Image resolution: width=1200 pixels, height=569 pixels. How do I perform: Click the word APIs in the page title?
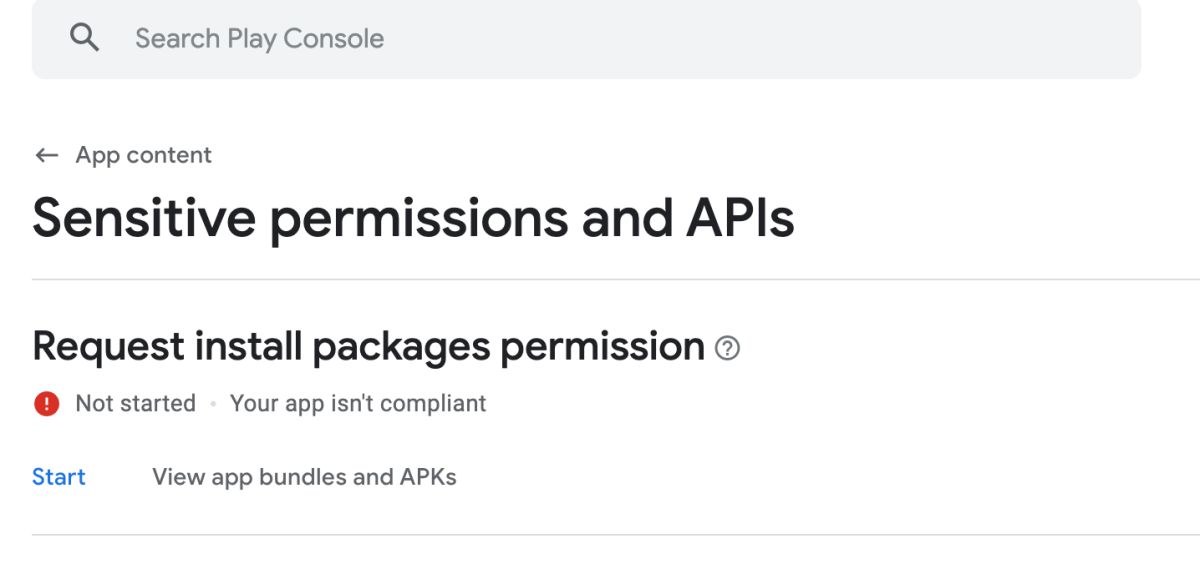[x=740, y=217]
